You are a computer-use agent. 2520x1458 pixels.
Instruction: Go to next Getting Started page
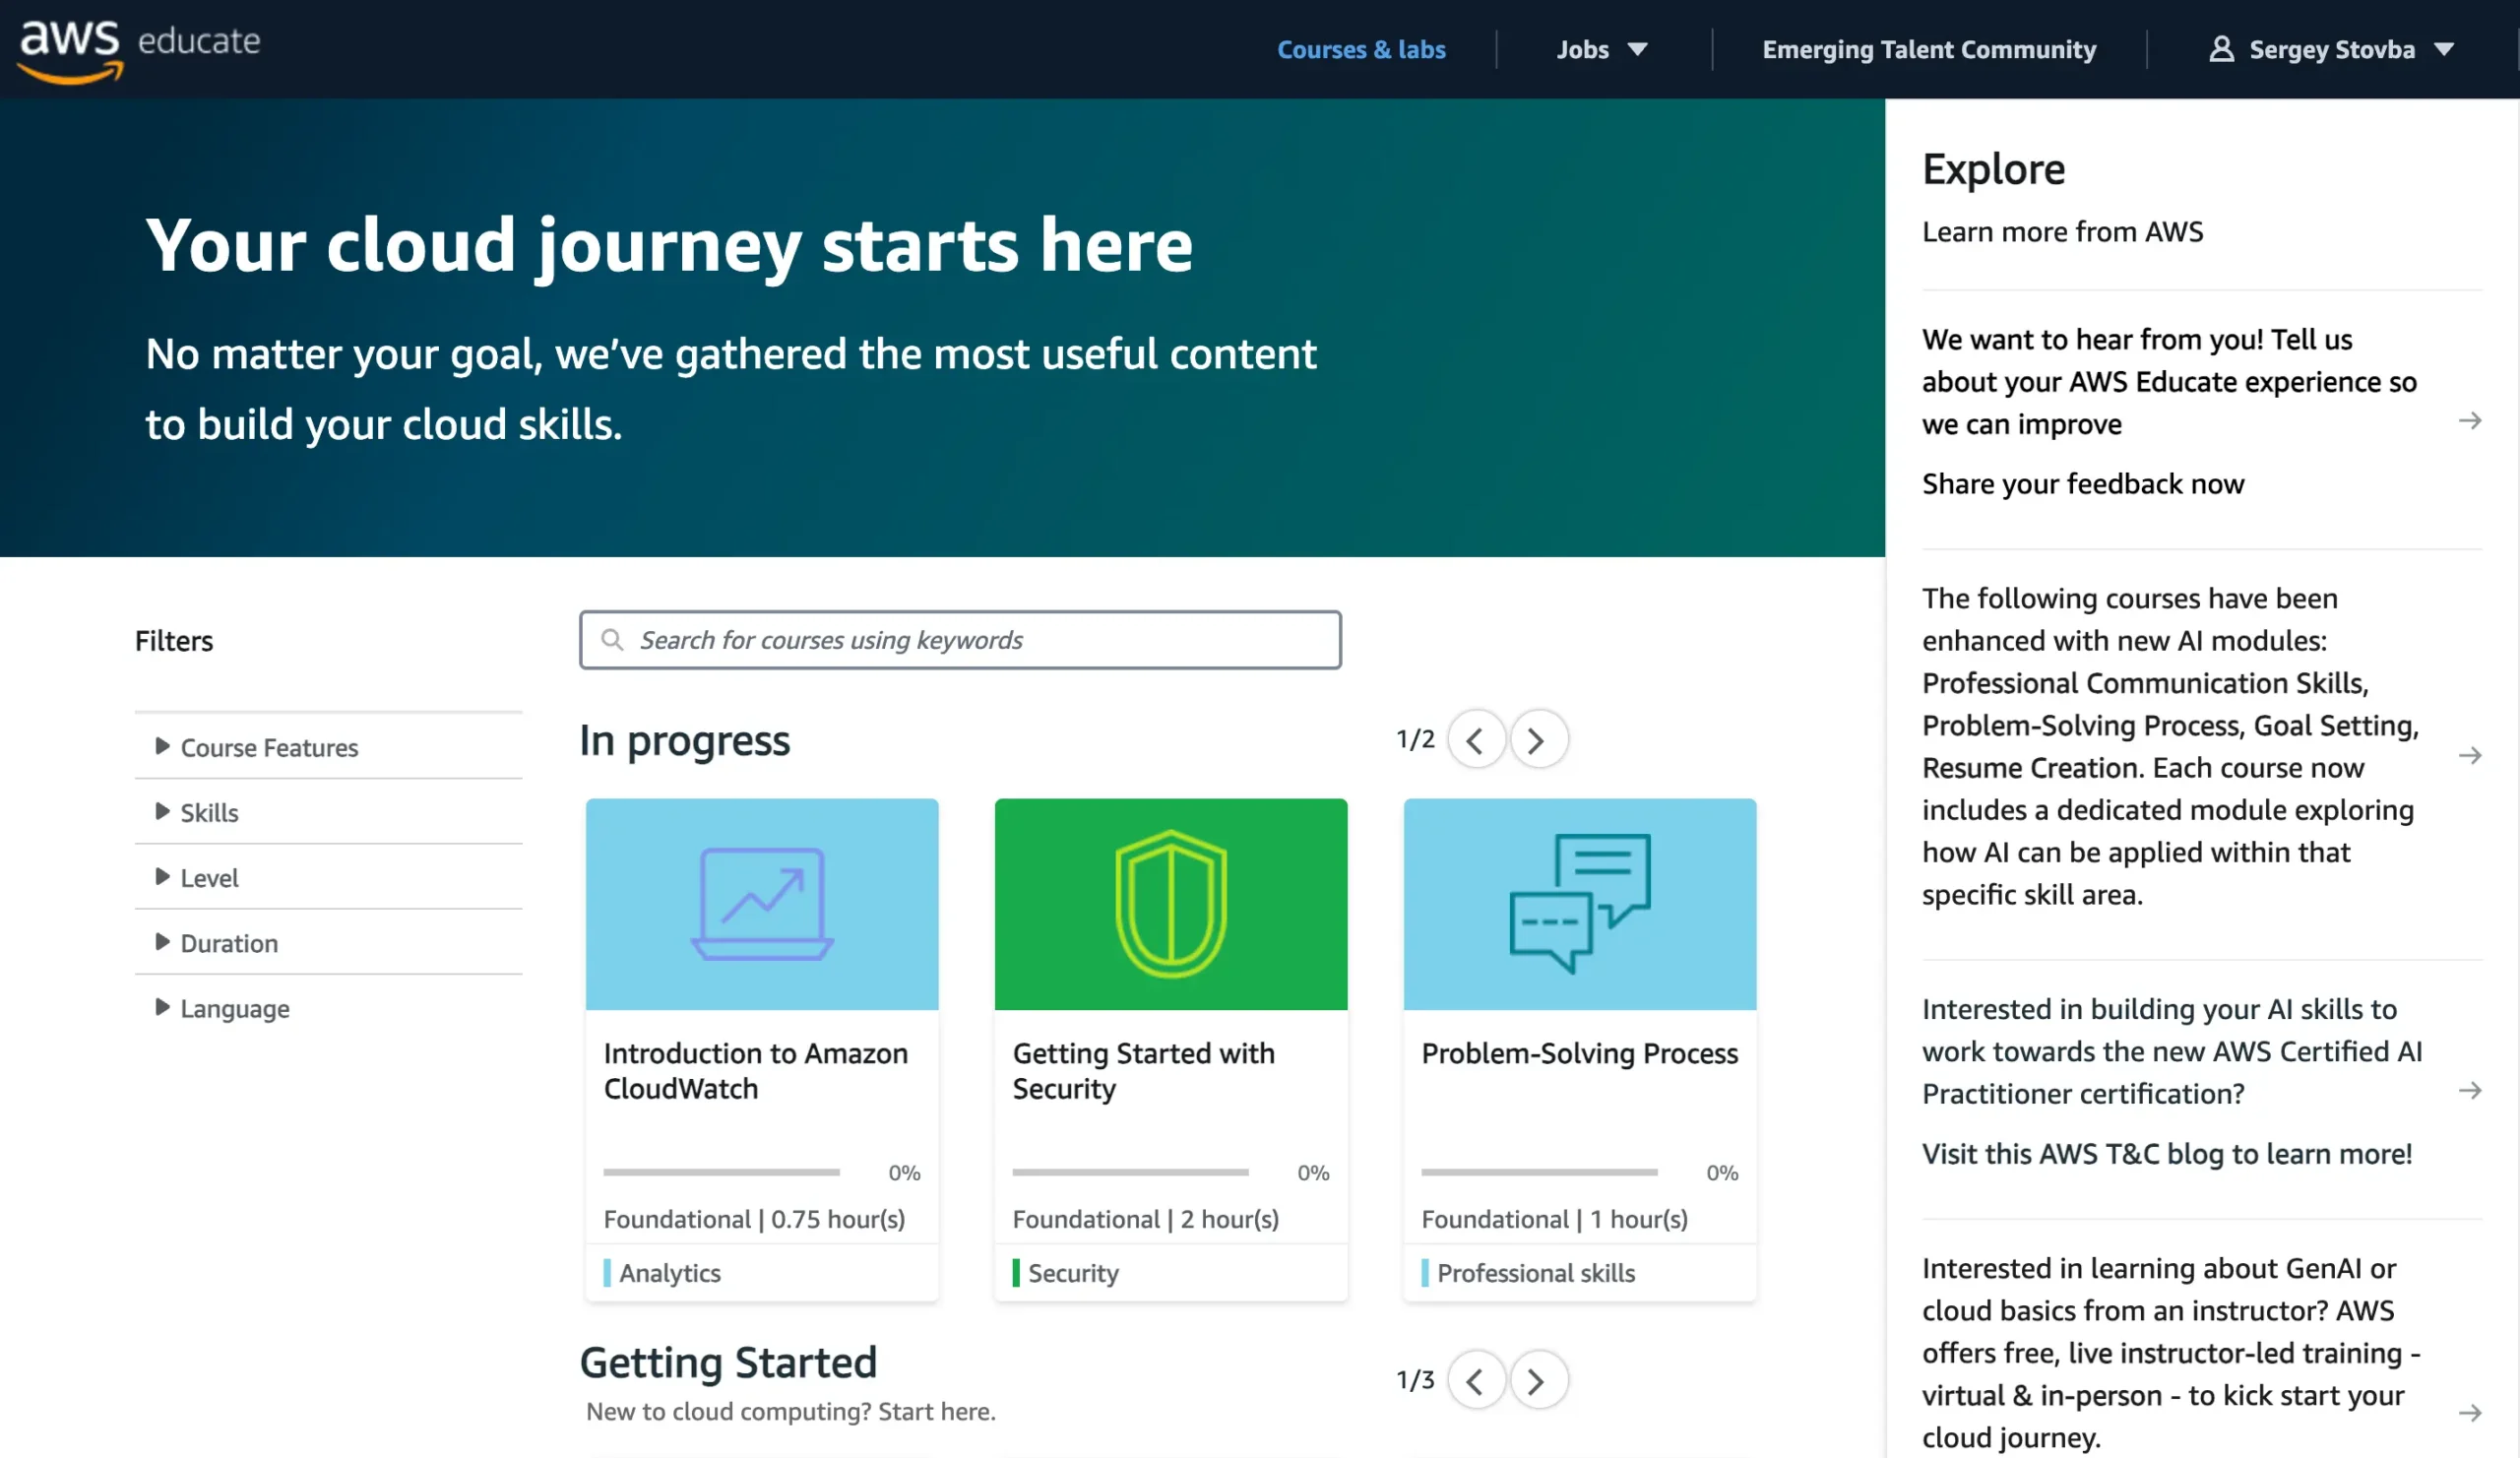(x=1538, y=1381)
